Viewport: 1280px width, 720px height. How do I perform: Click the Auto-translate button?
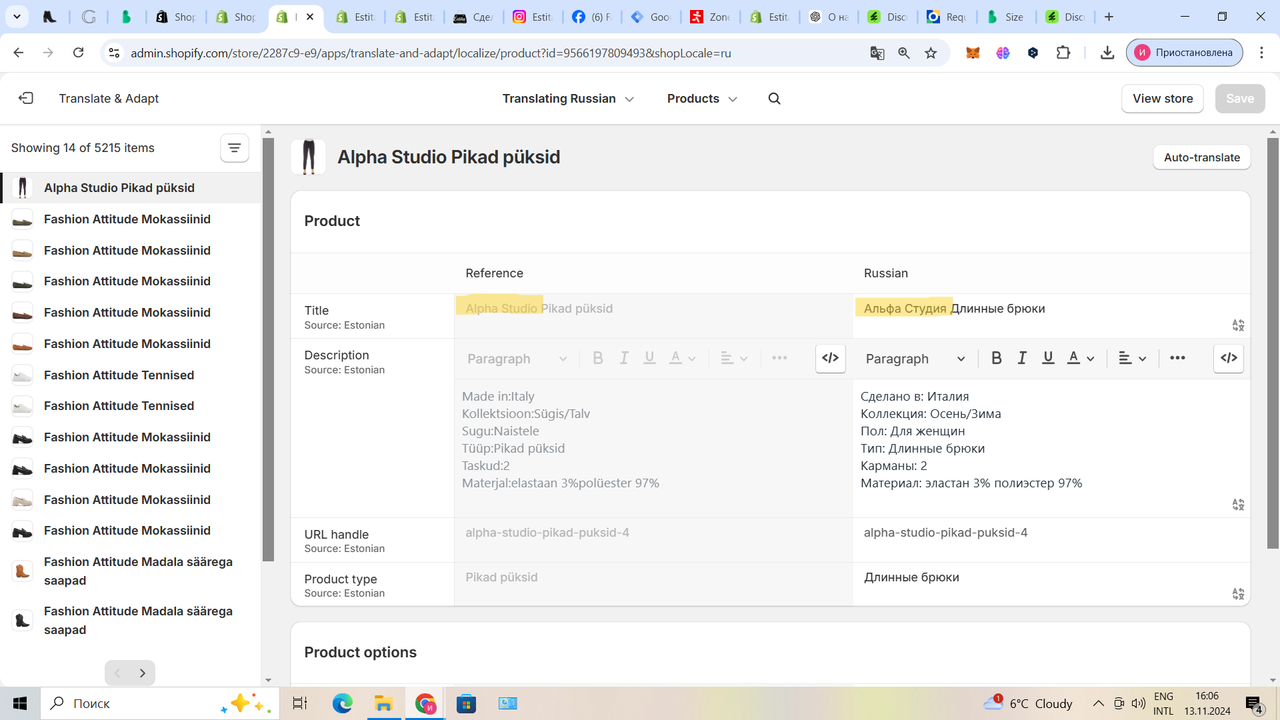click(x=1201, y=157)
